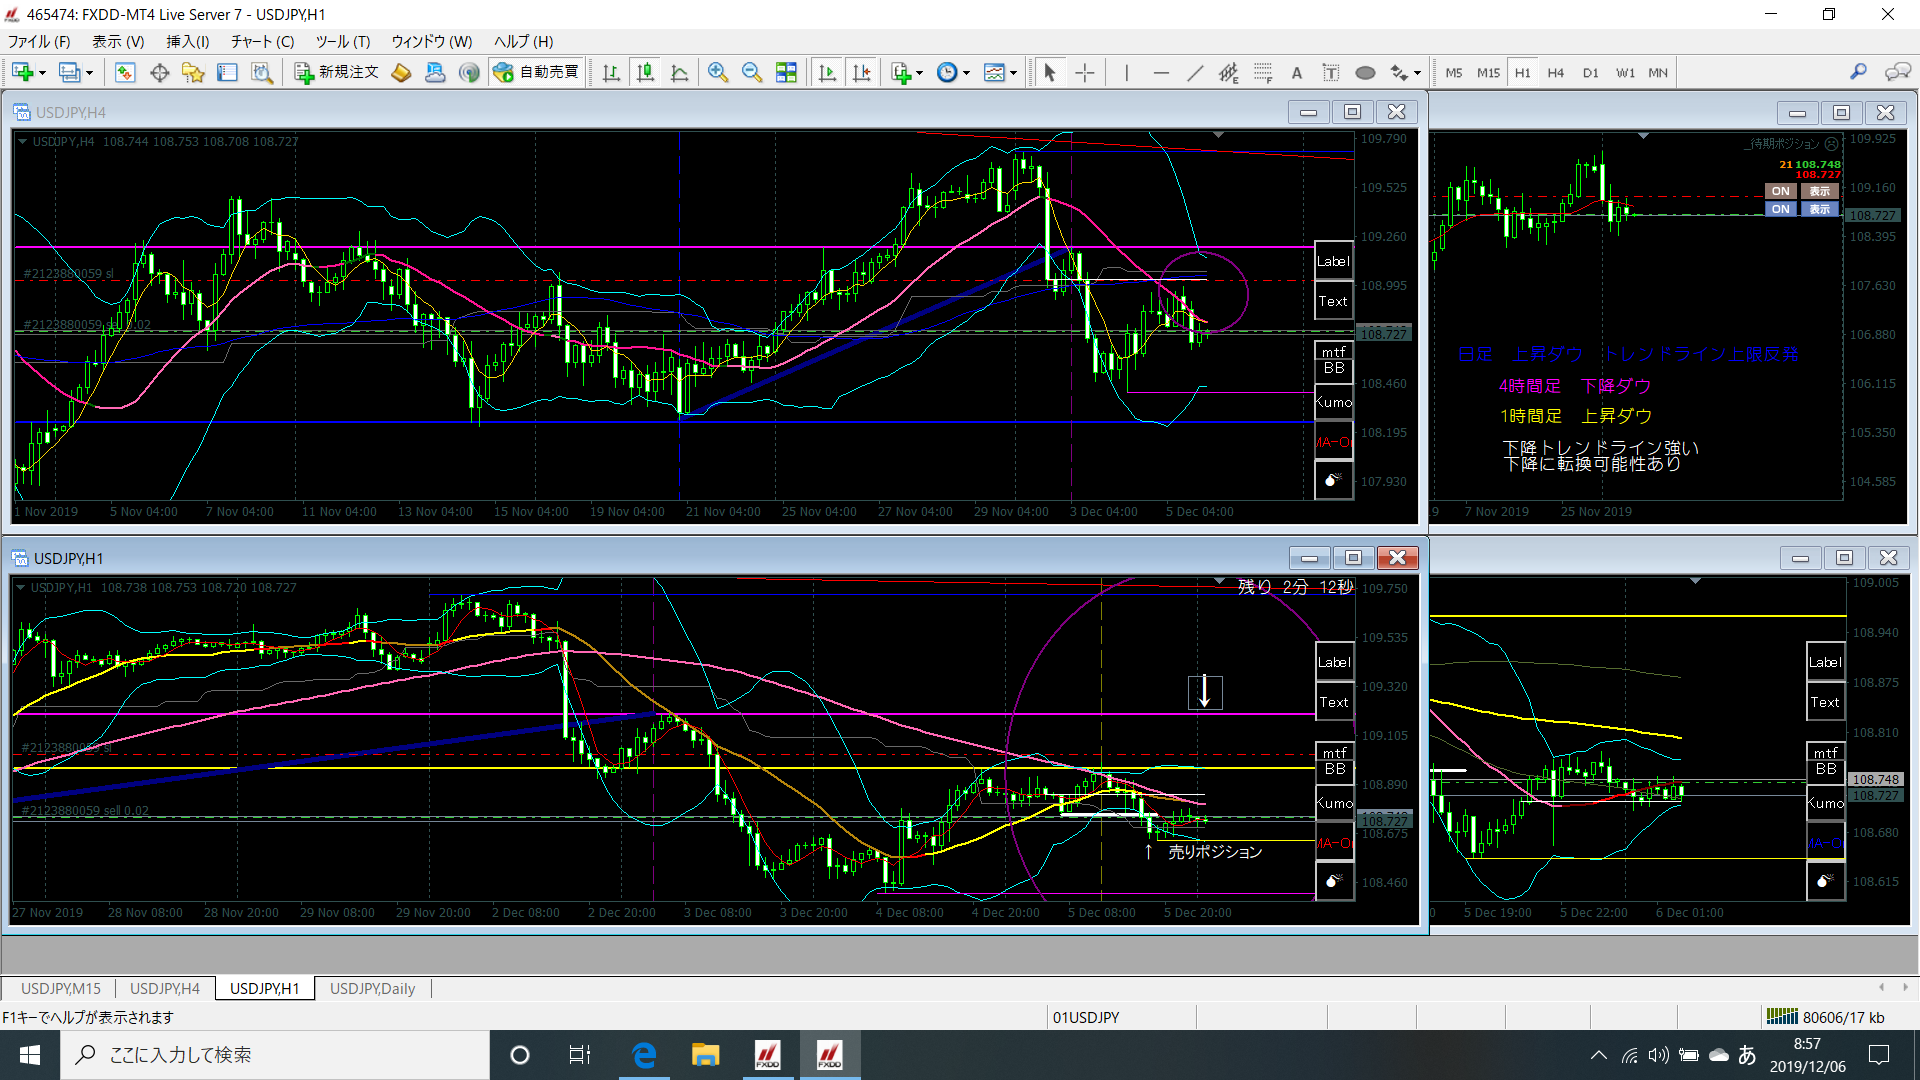Select the text A tool
Viewport: 1920px width, 1080px height.
coord(1297,73)
